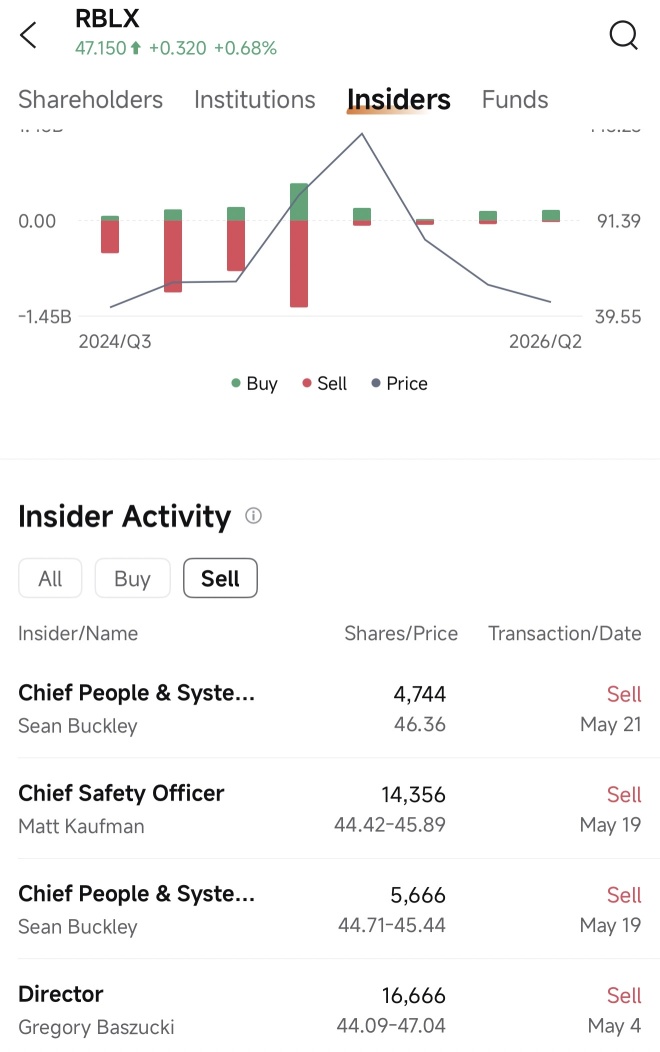Select the All filter

point(50,578)
